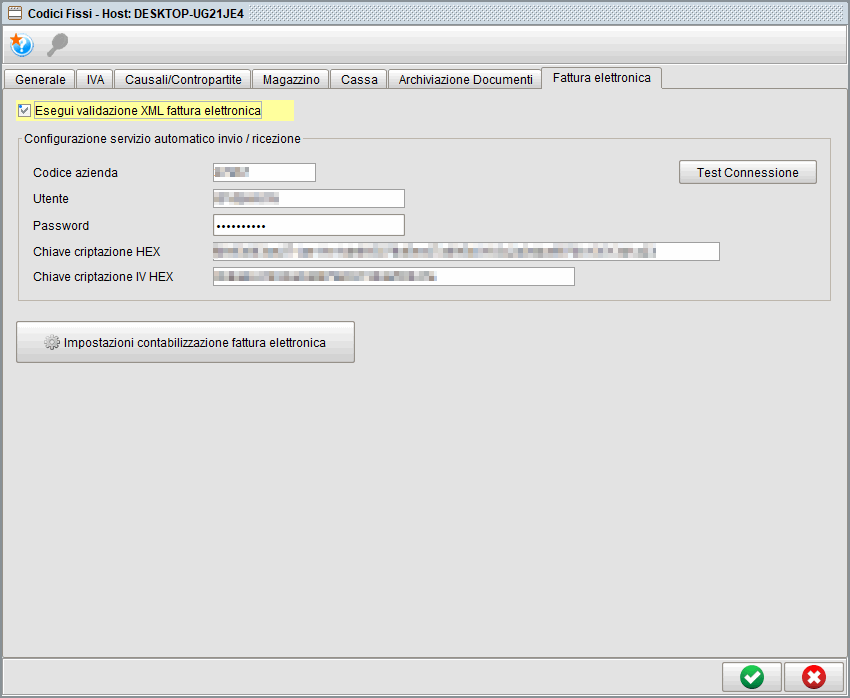
Task: Select the Causali/Contropartite tab
Action: 183,79
